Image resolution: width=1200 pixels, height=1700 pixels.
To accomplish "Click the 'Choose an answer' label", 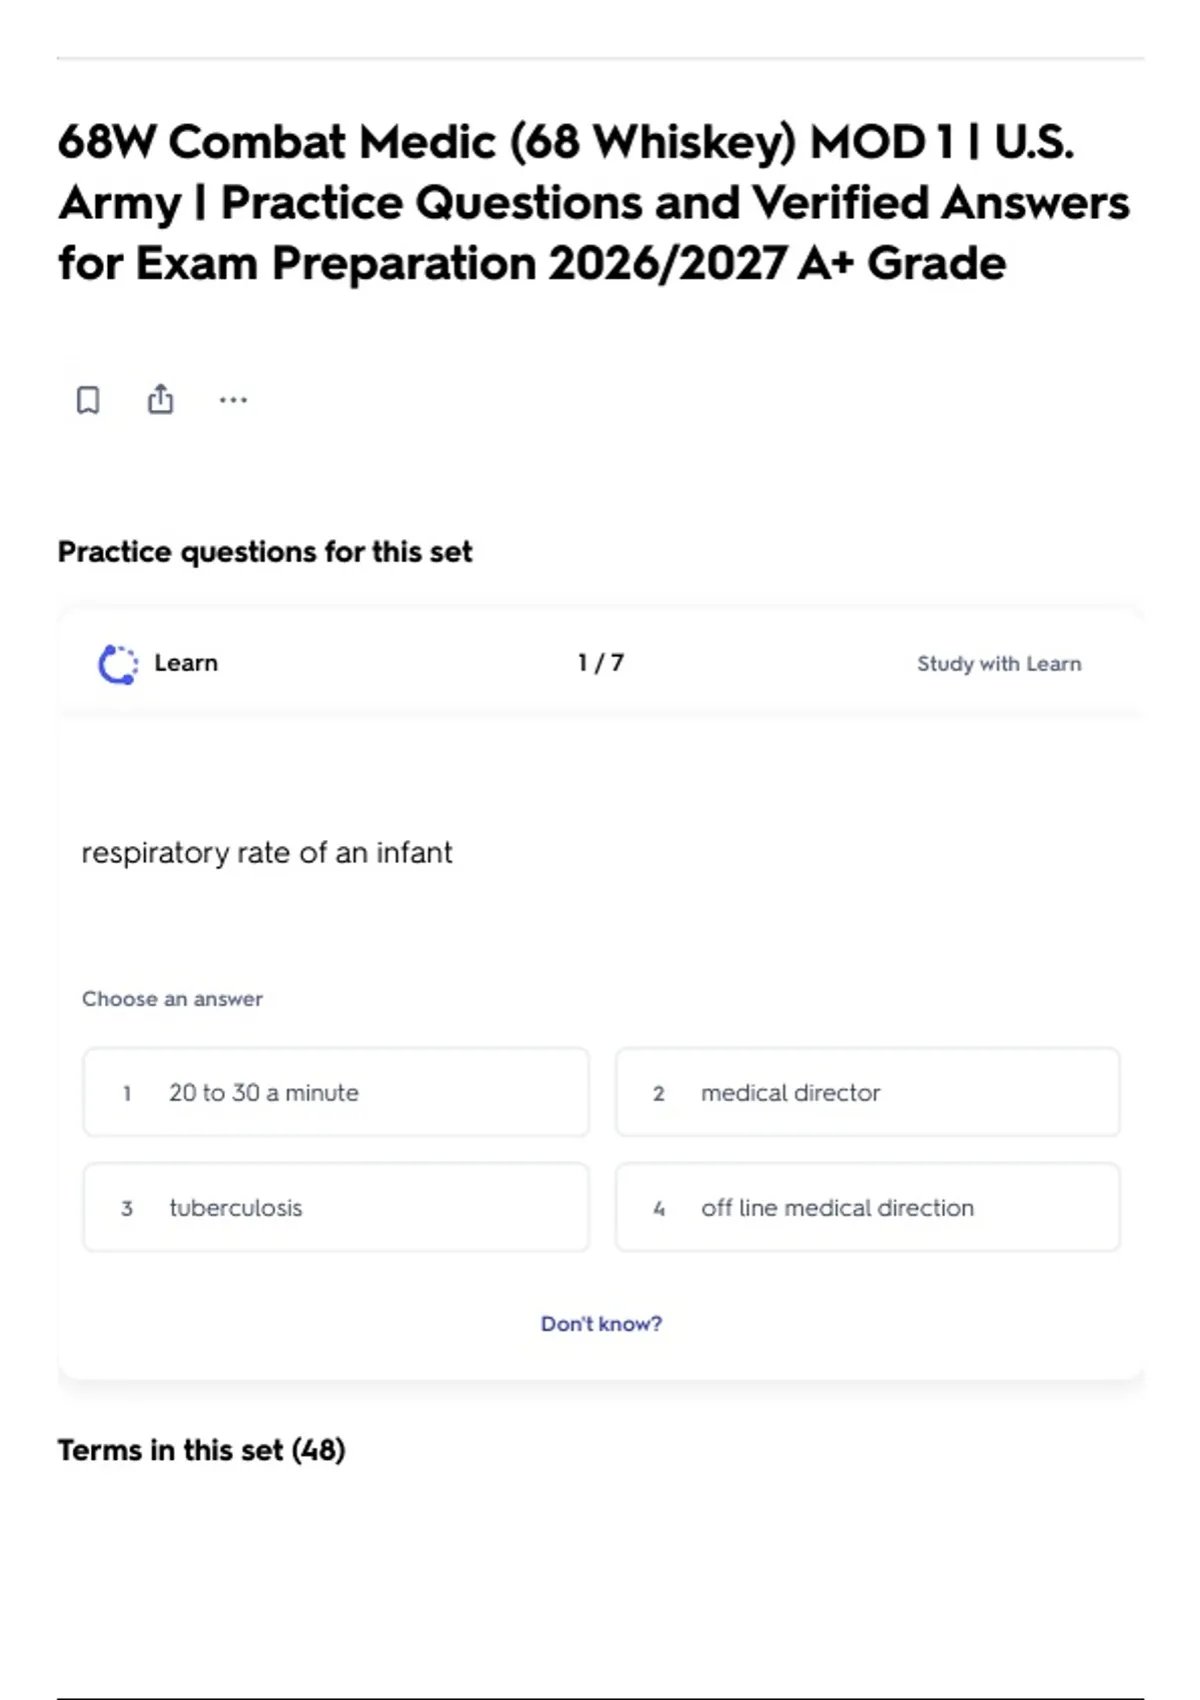I will pos(172,999).
